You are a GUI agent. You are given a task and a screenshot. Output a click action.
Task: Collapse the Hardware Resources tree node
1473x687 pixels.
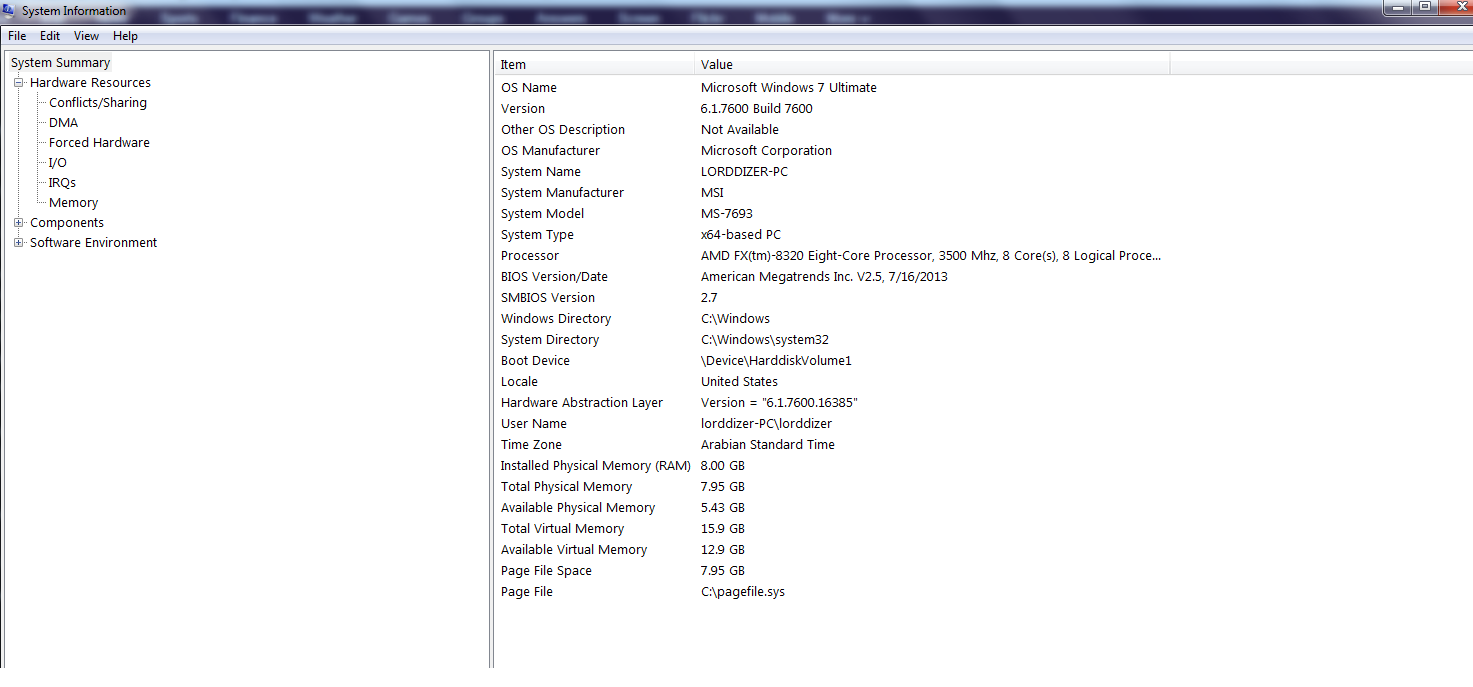pos(18,83)
